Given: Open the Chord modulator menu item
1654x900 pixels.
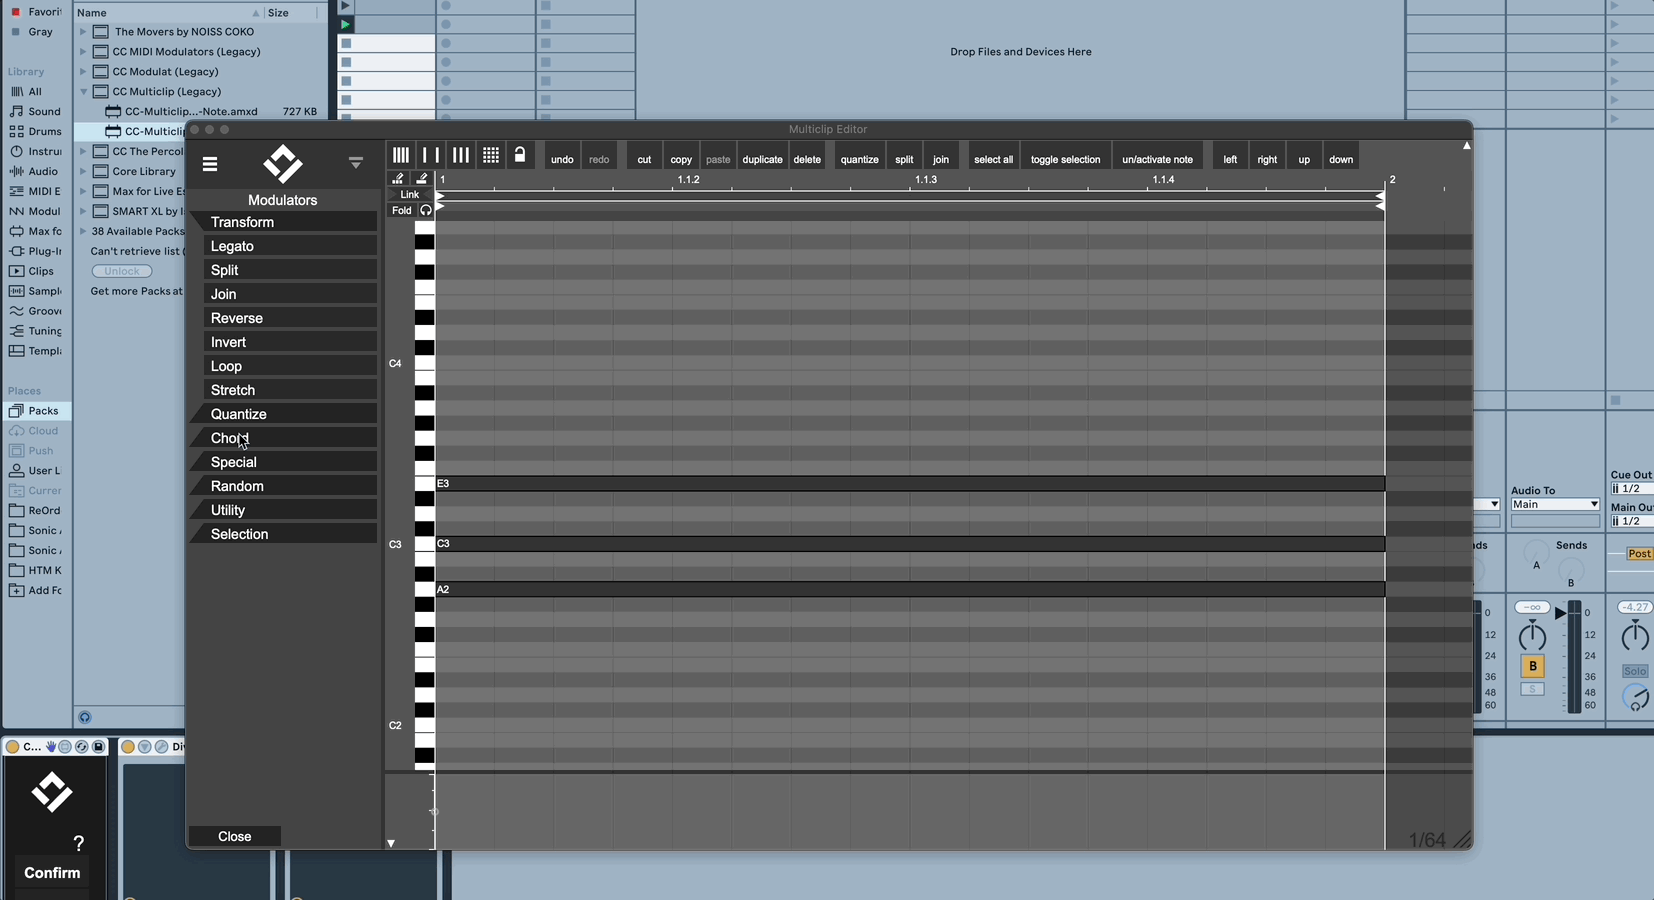Looking at the screenshot, I should [283, 438].
